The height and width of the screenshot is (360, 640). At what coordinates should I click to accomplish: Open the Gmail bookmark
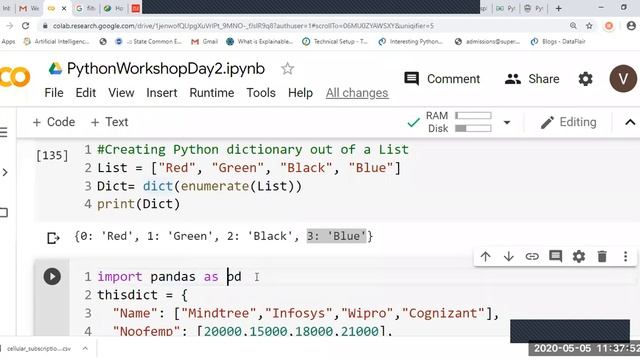tap(205, 41)
